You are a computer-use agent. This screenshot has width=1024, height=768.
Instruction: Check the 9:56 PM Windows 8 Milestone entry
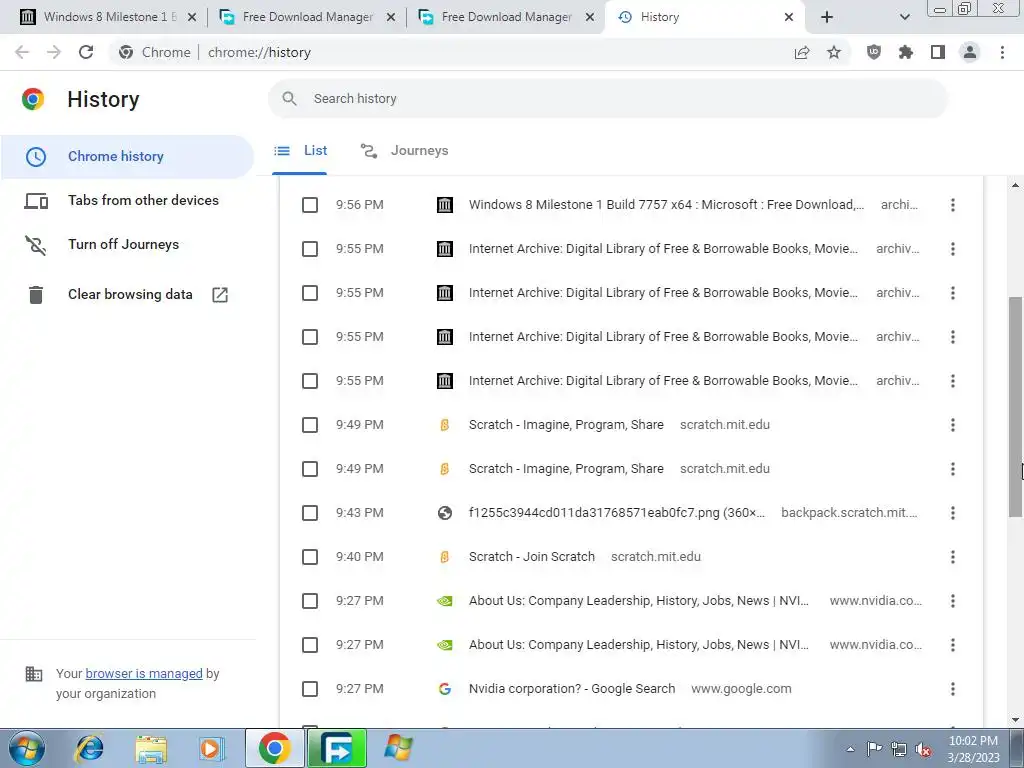[x=310, y=205]
